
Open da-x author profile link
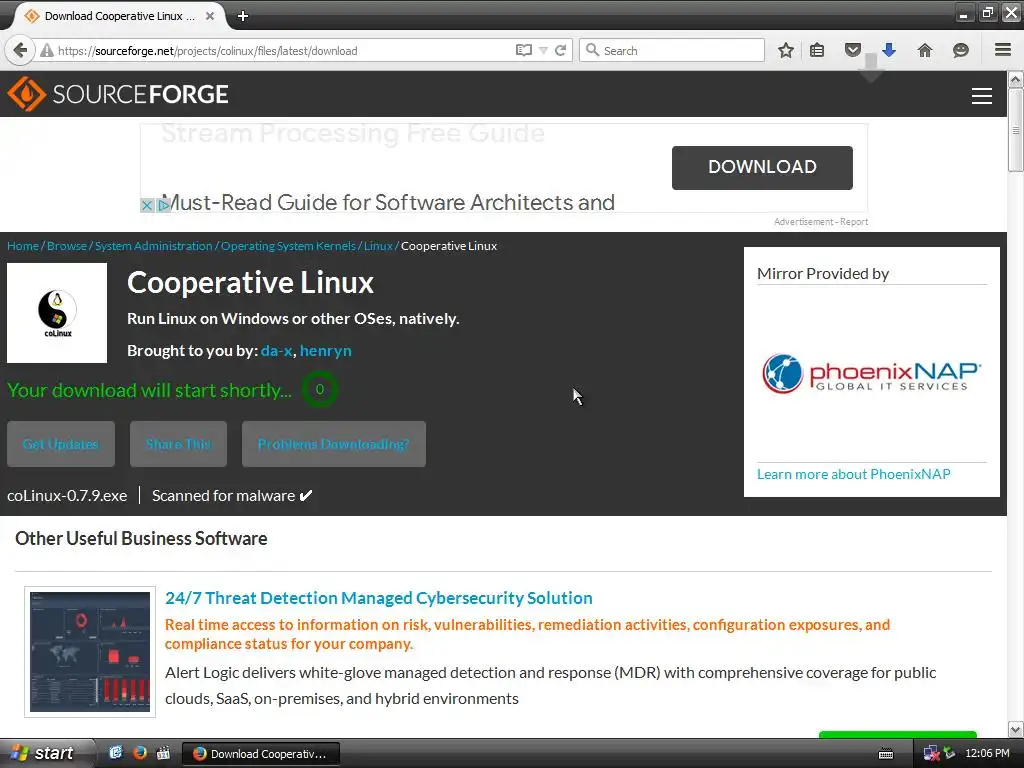[x=276, y=351]
